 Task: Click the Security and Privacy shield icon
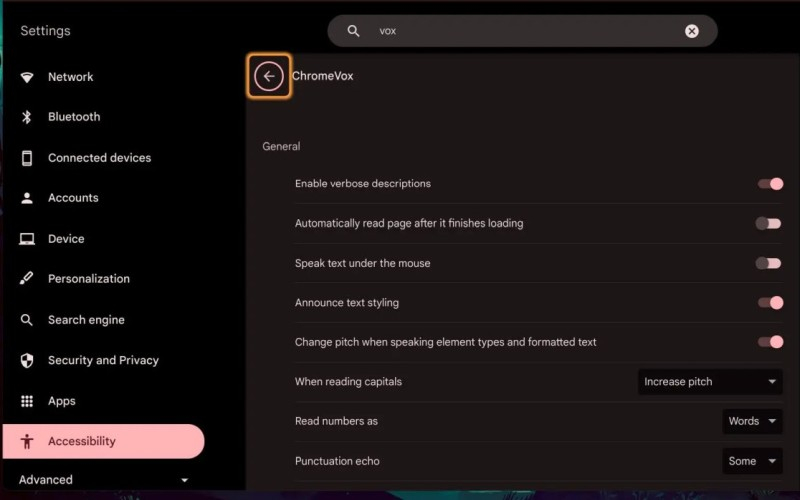[27, 360]
